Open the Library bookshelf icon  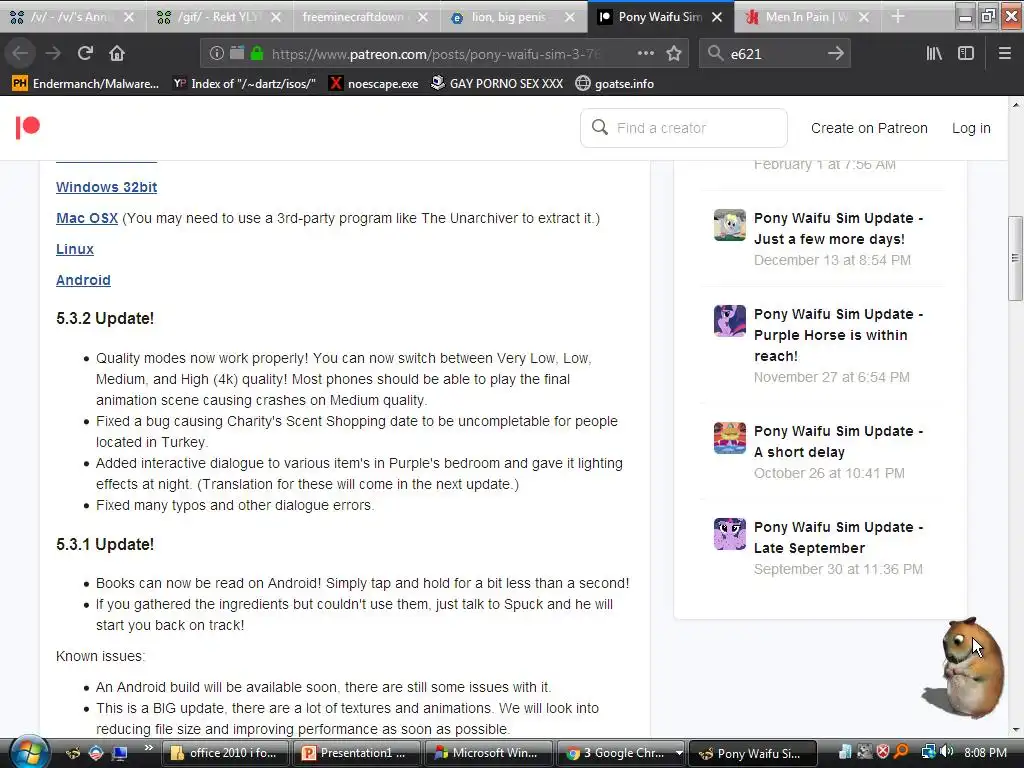coord(934,54)
